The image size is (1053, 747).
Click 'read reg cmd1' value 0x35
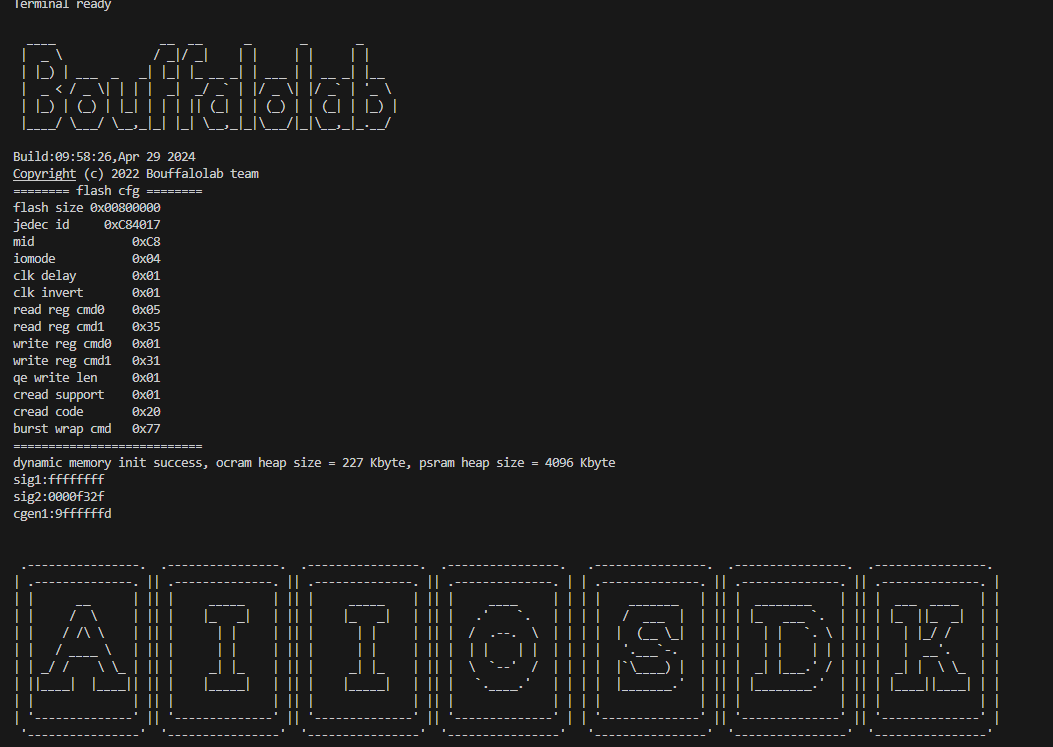(146, 326)
